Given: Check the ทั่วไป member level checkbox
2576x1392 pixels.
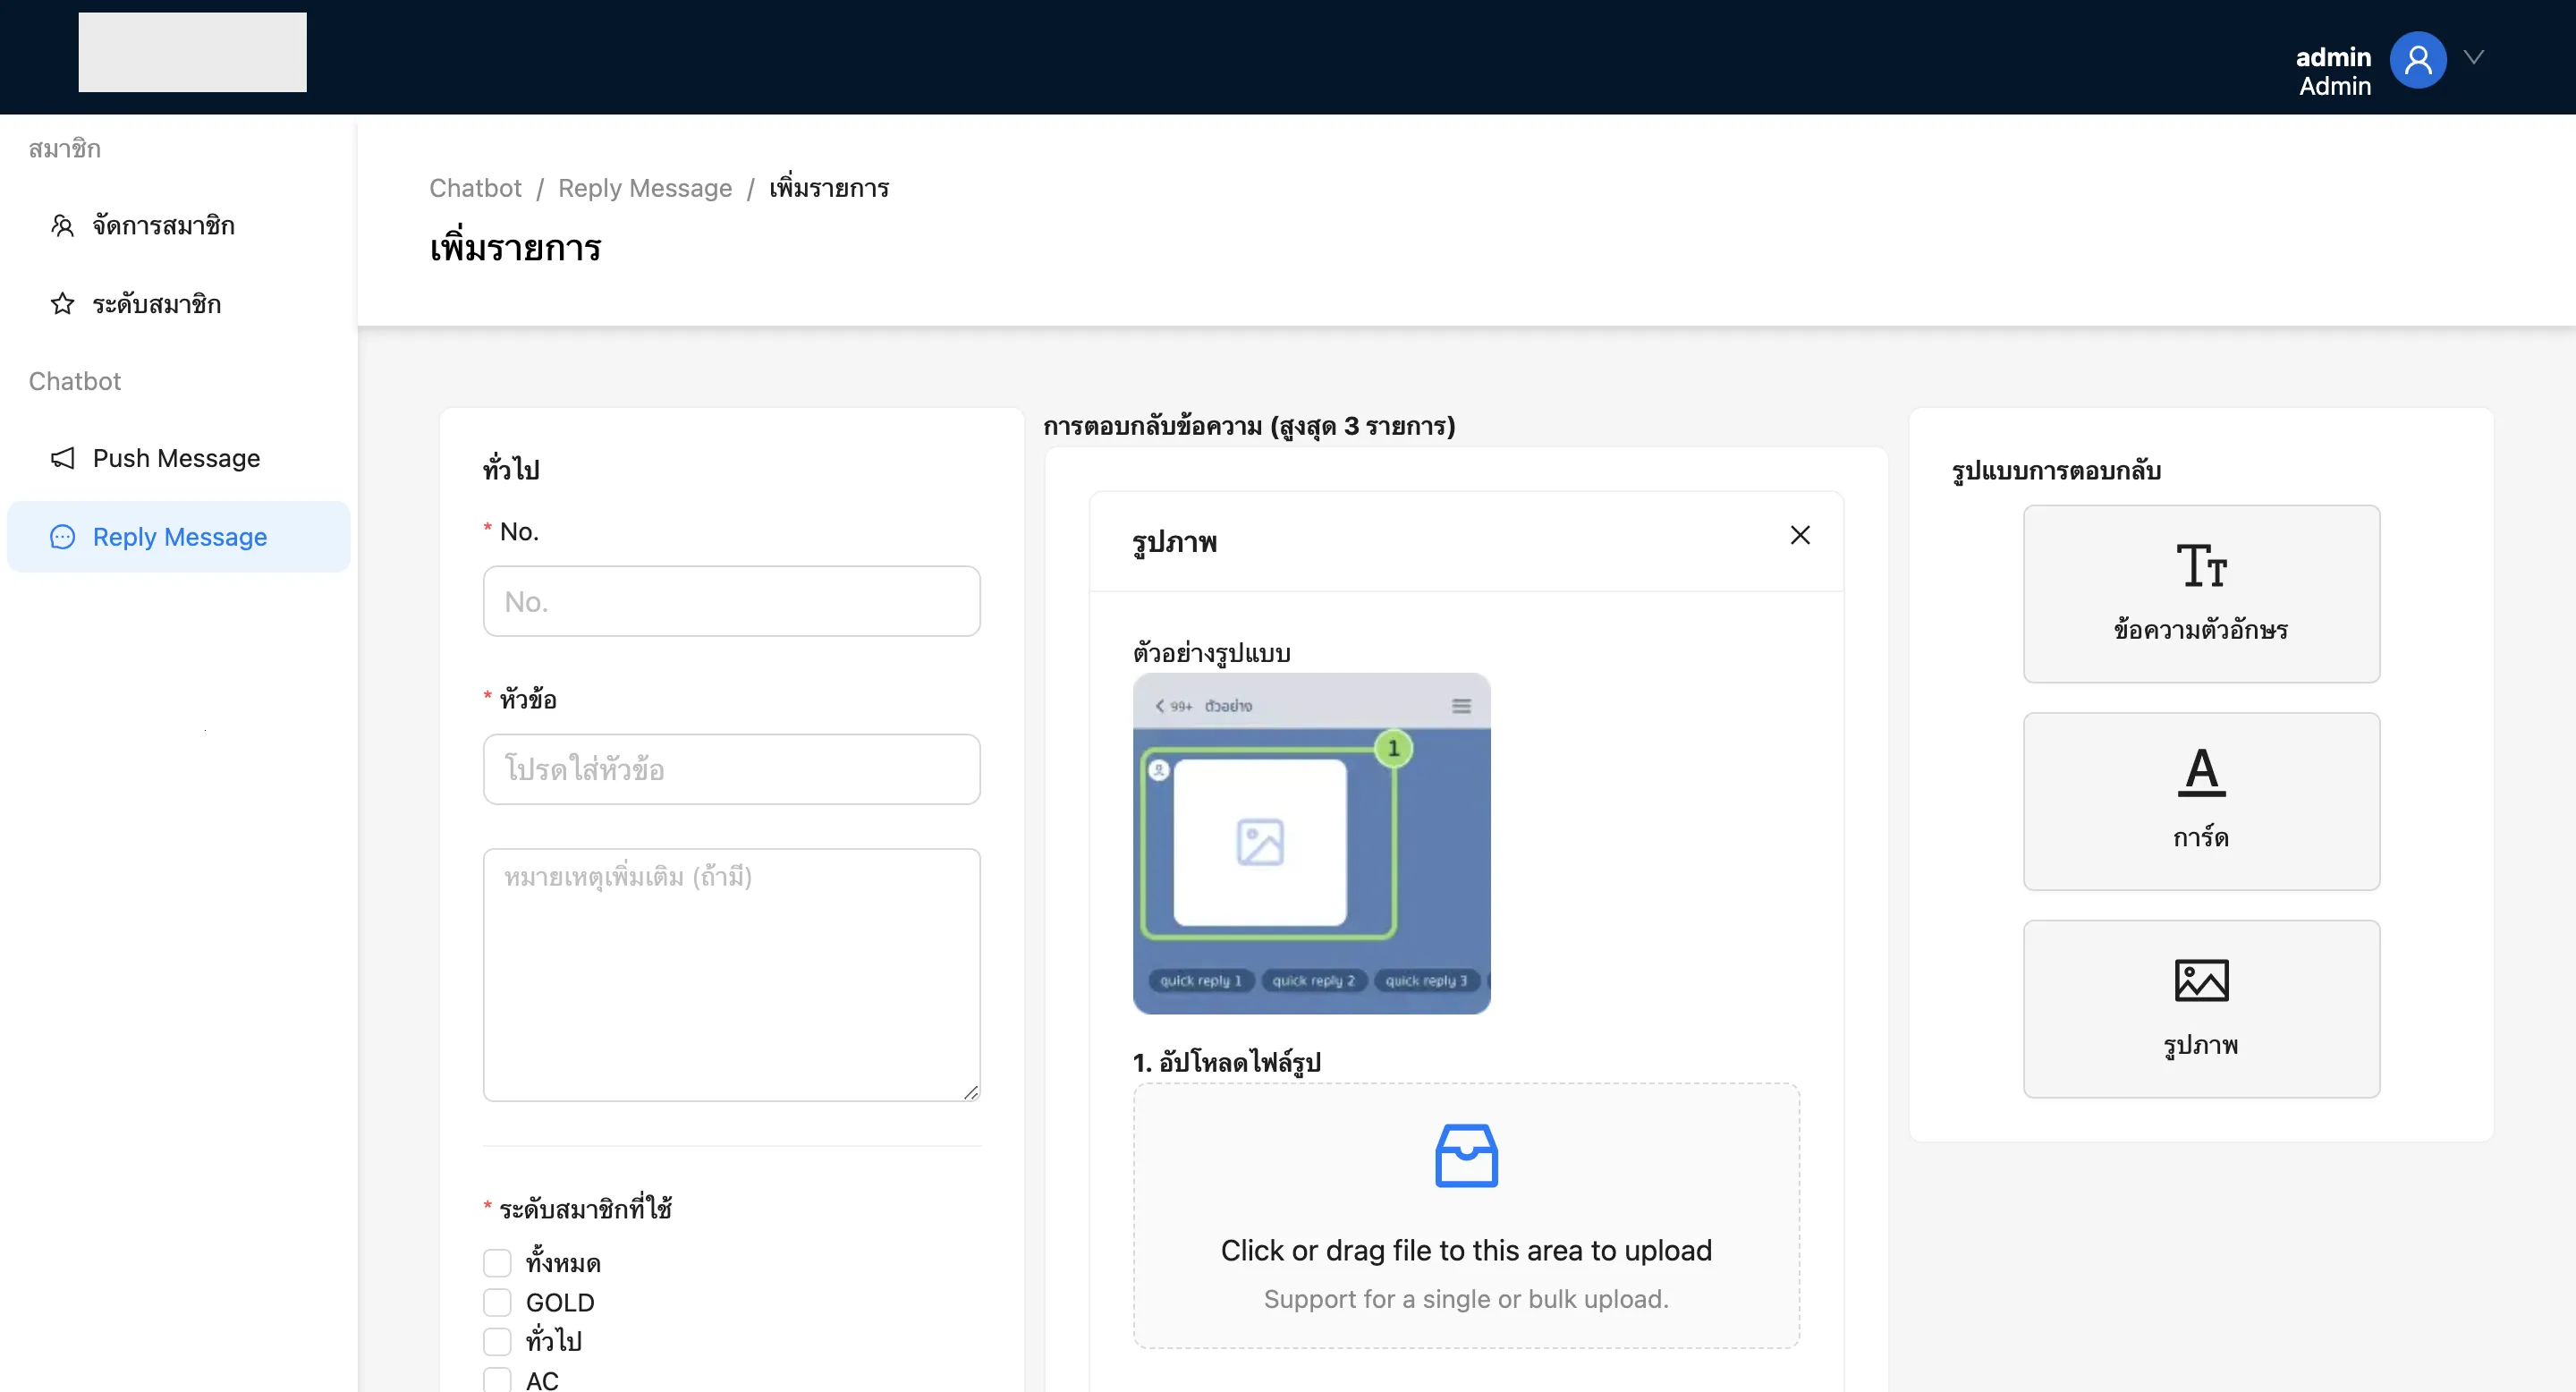Looking at the screenshot, I should [497, 1341].
